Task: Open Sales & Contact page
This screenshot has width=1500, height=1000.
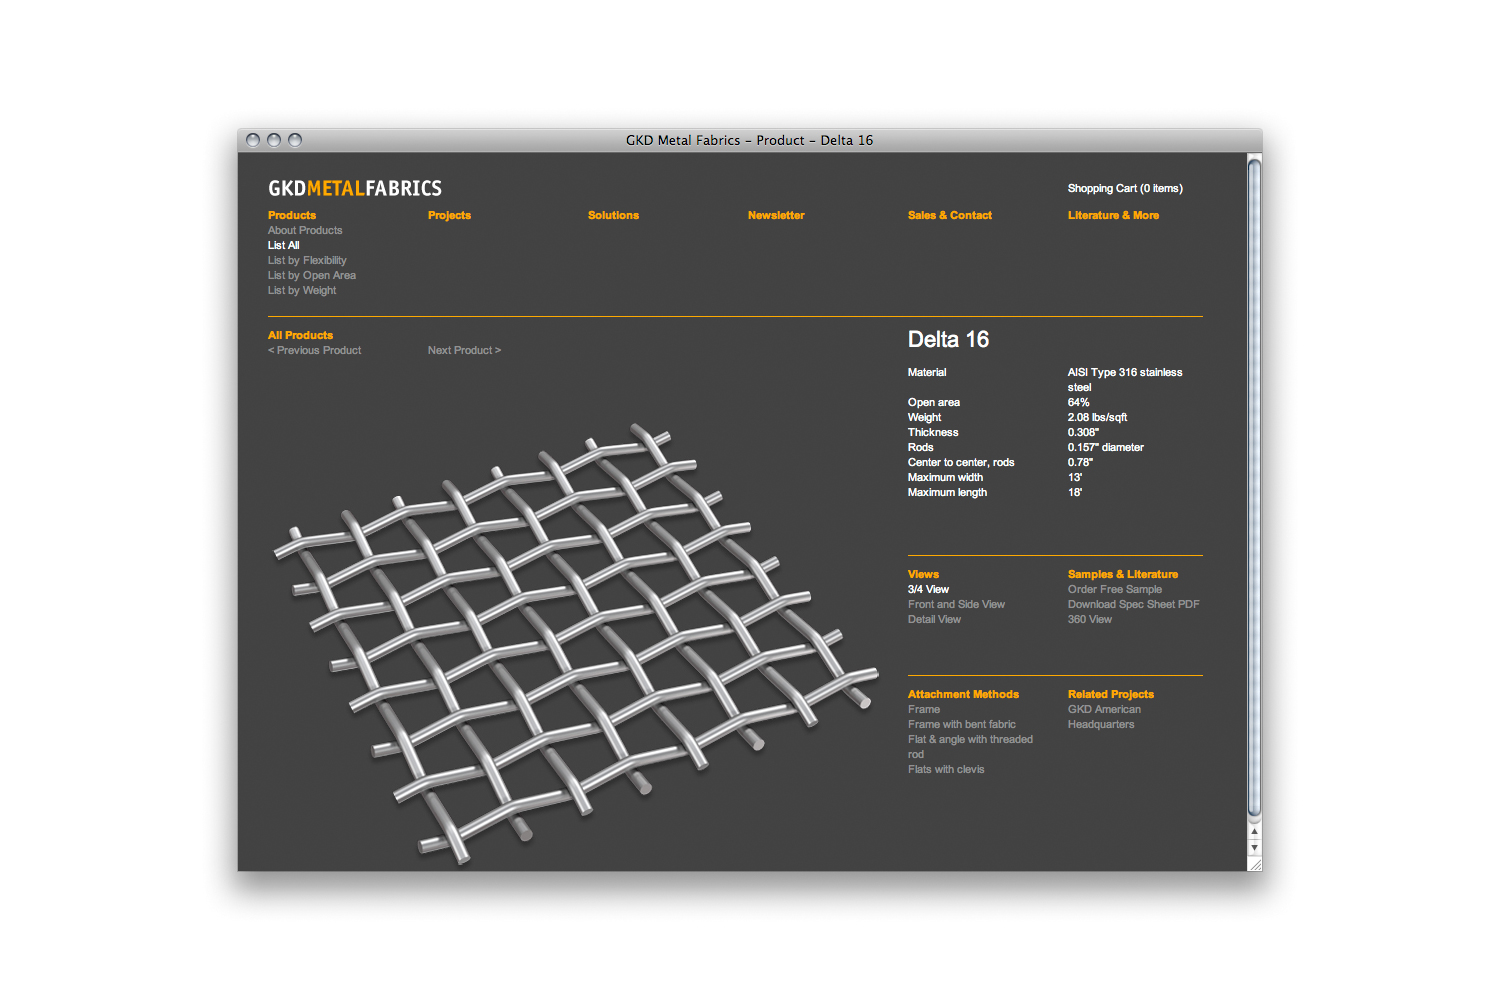Action: tap(949, 215)
